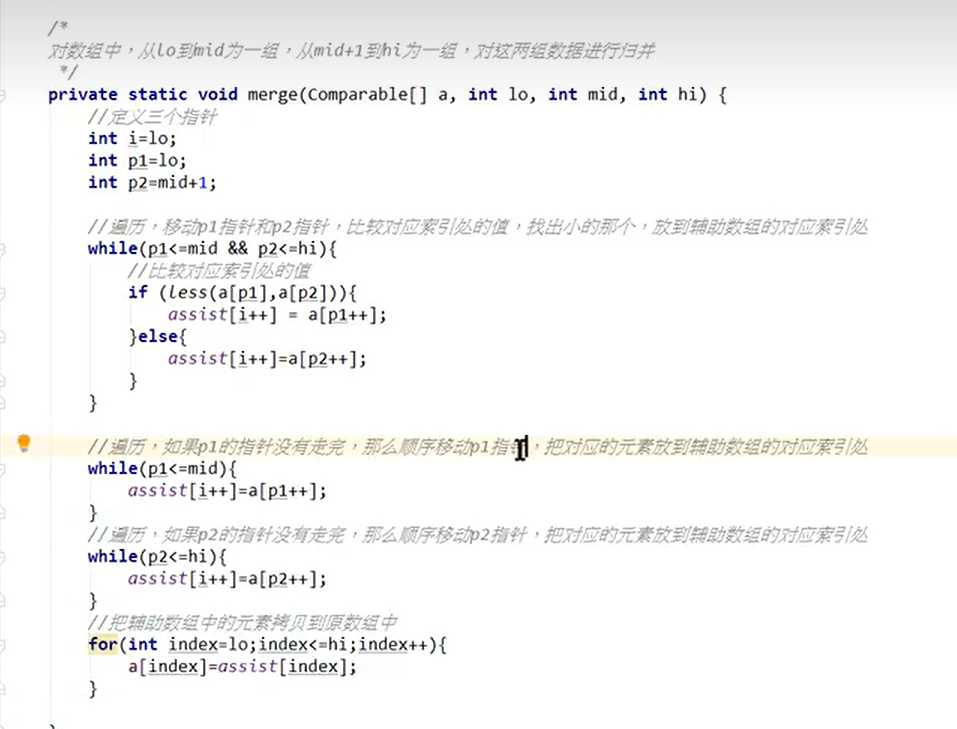
Task: Click the comment '//把辅助数组中的元素拷贝到原数组中'
Action: (242, 622)
